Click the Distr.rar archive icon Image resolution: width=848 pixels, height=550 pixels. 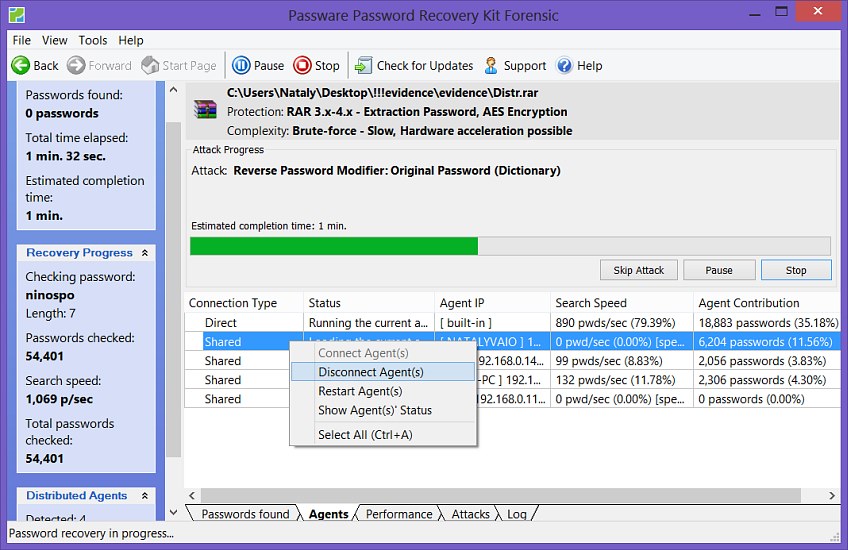(206, 111)
